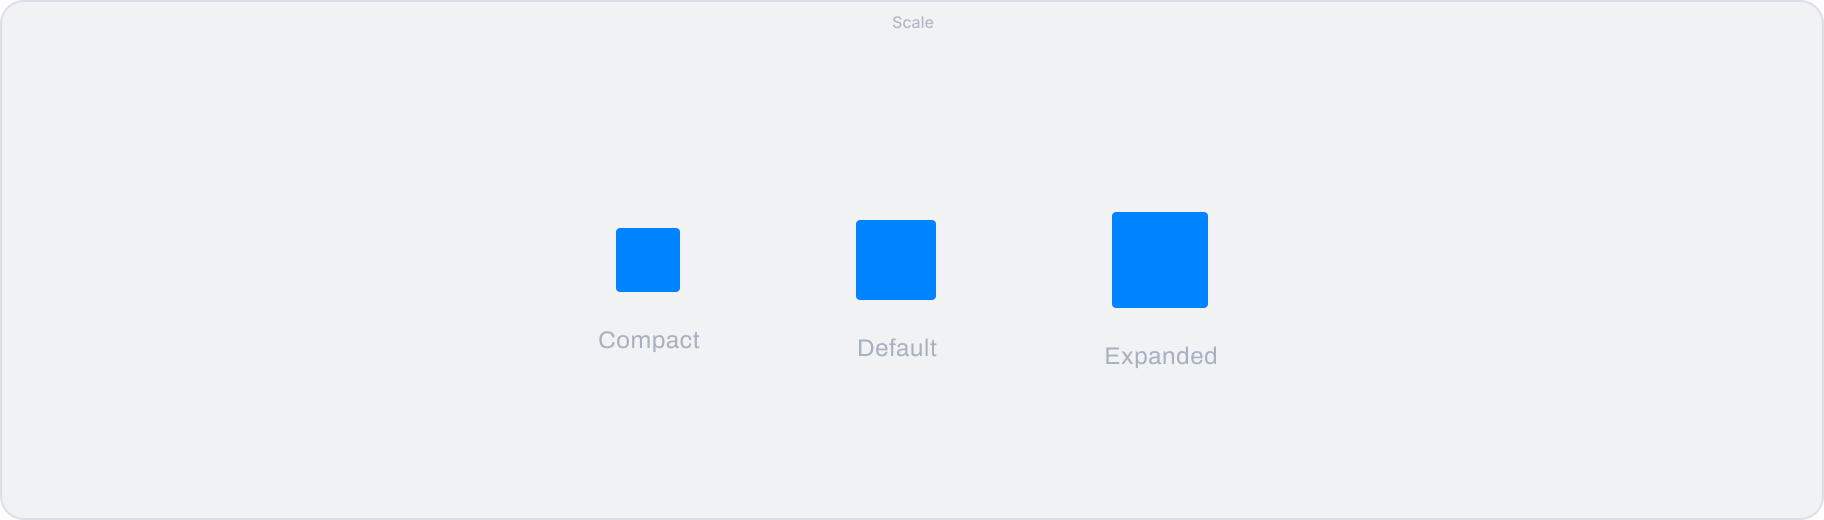Image resolution: width=1824 pixels, height=520 pixels.
Task: Select the "Default" text label
Action: click(x=897, y=348)
